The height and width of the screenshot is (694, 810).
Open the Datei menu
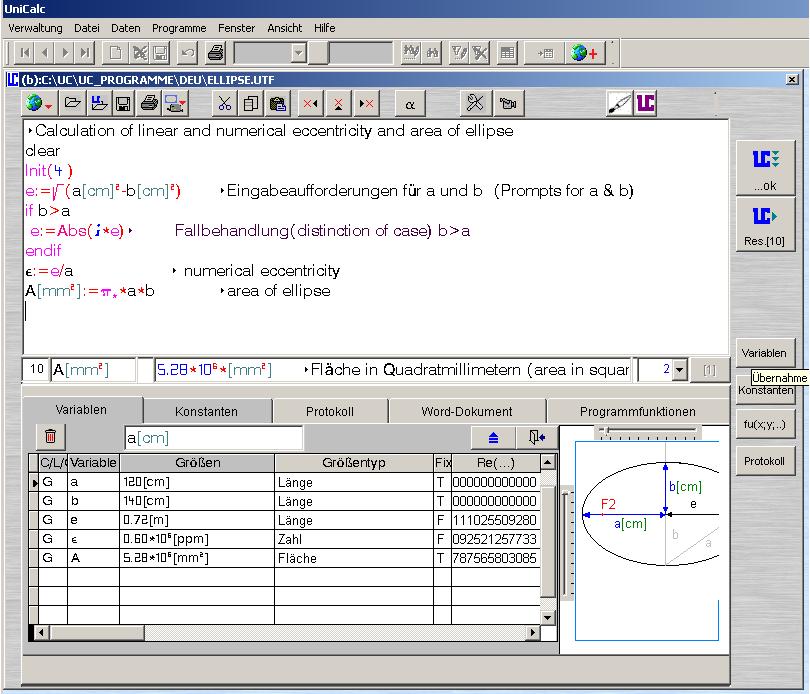[x=87, y=28]
